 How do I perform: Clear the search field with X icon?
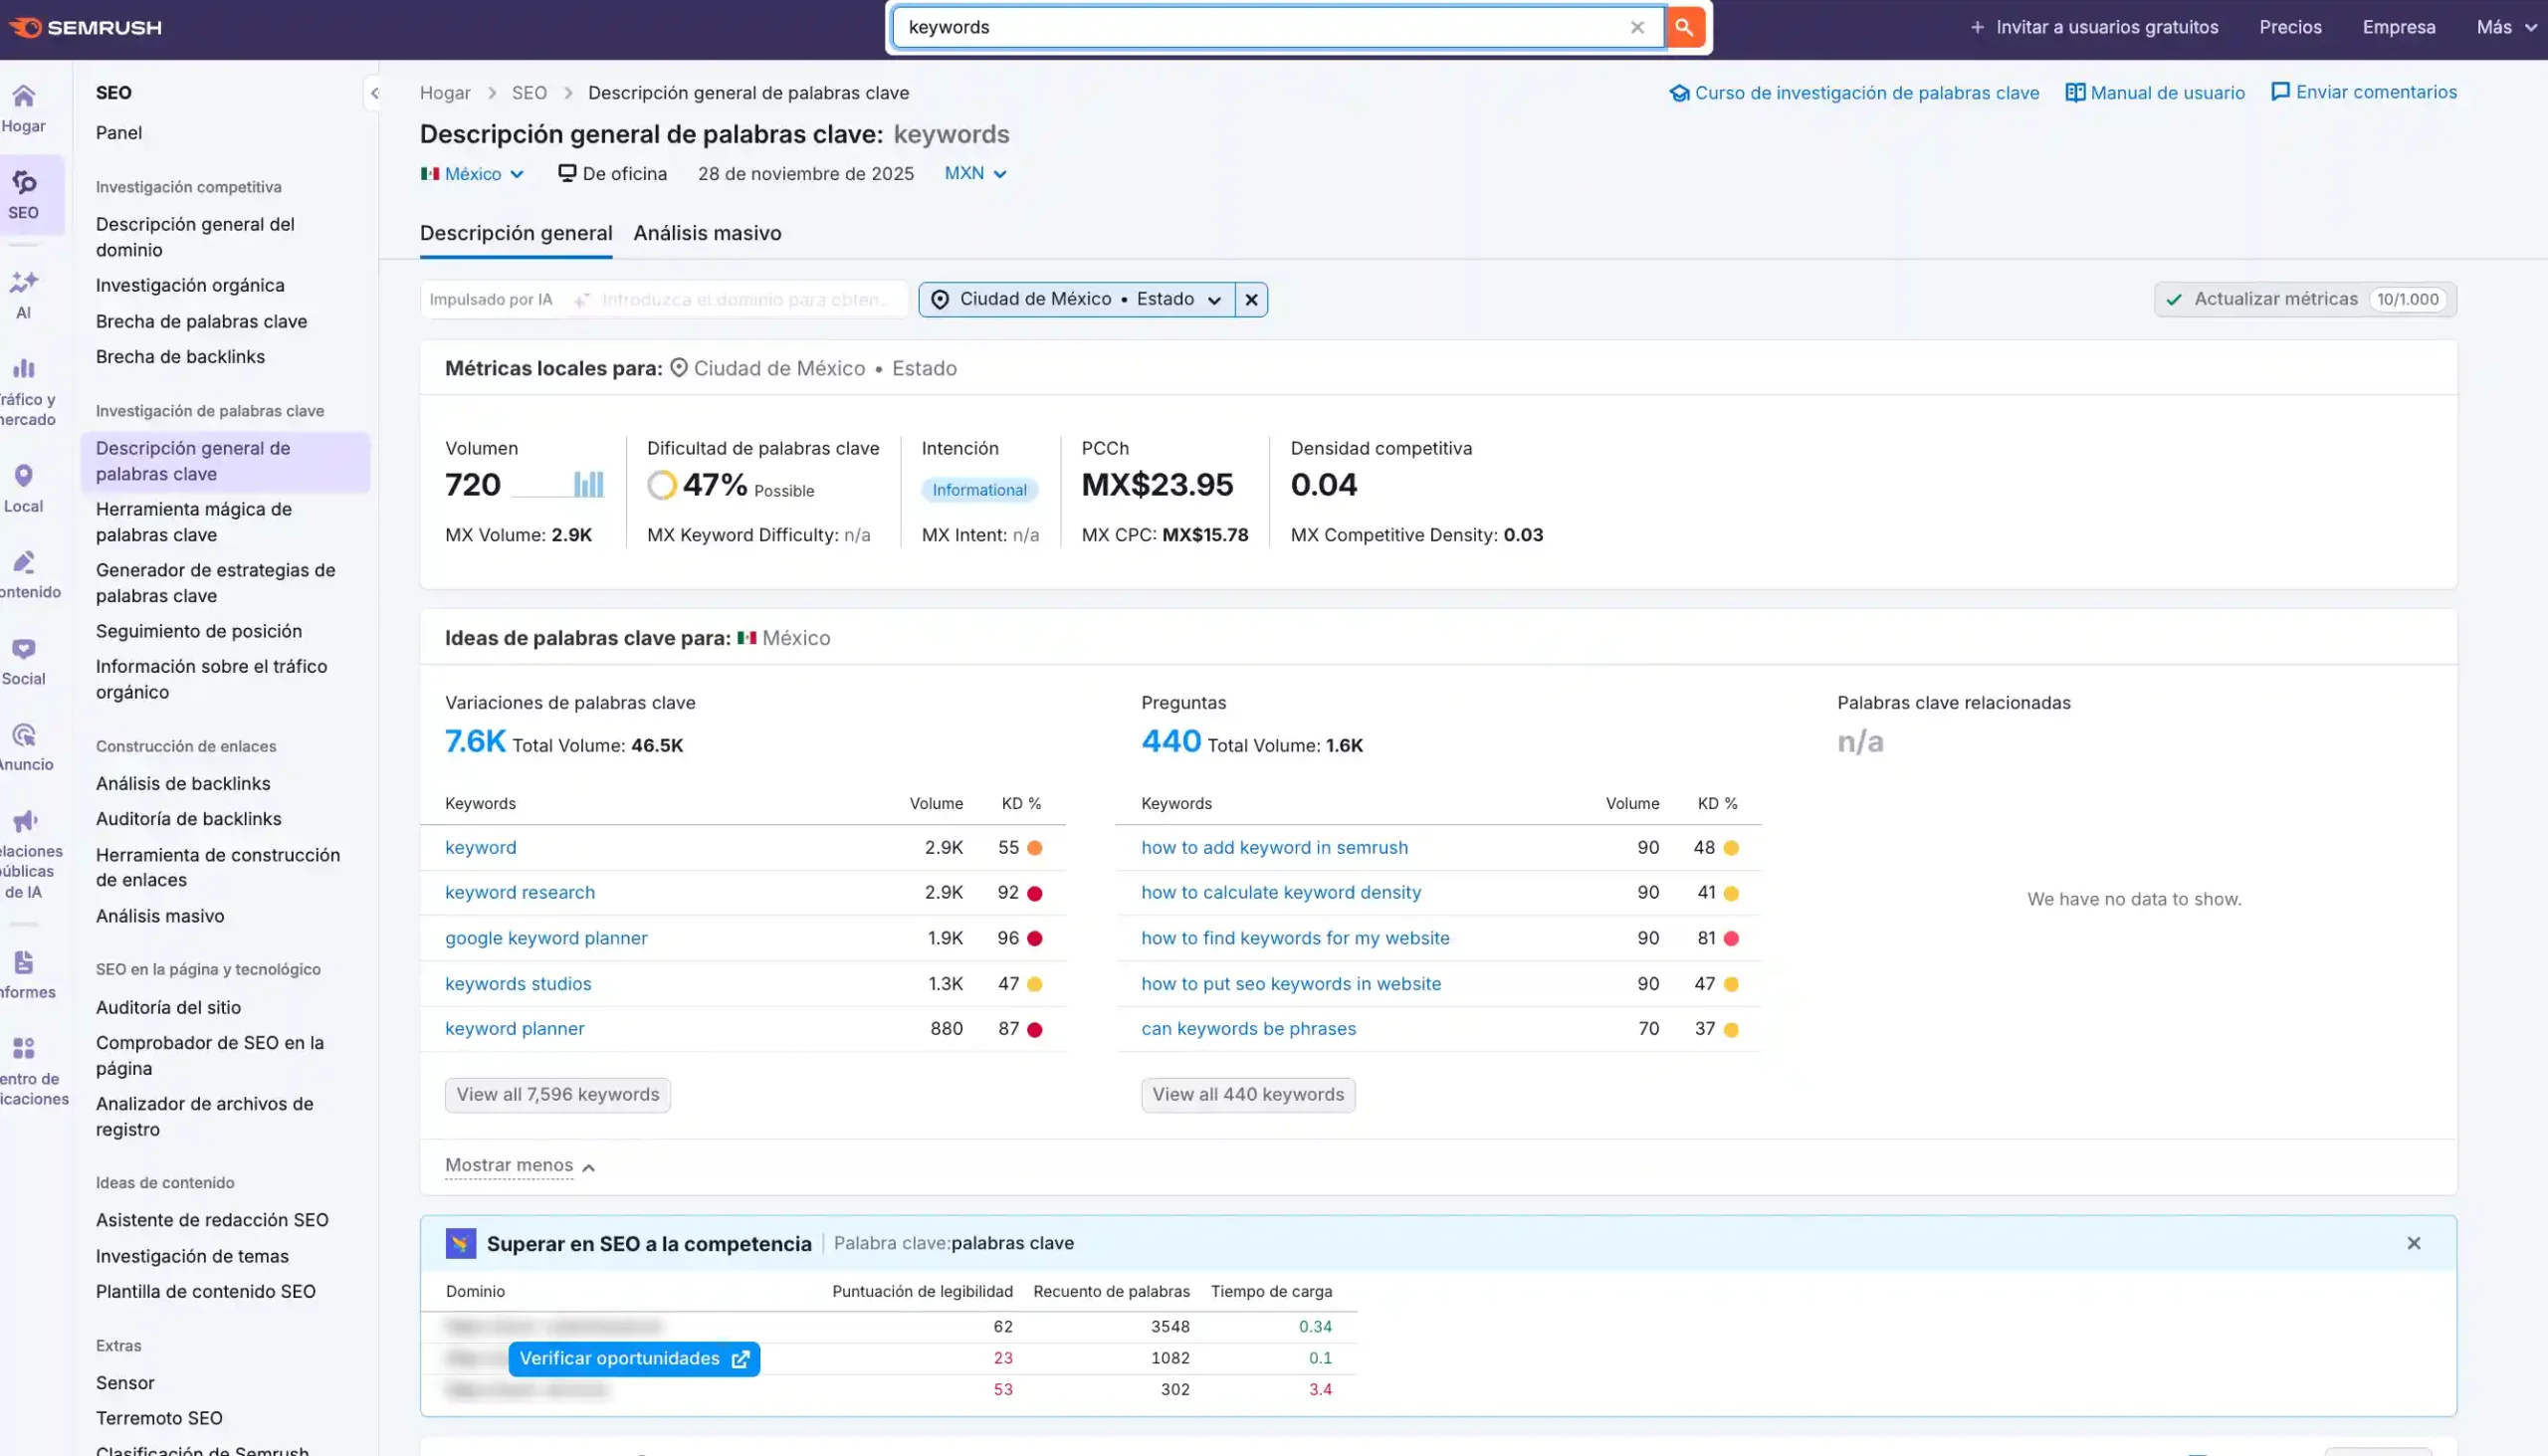pos(1637,27)
